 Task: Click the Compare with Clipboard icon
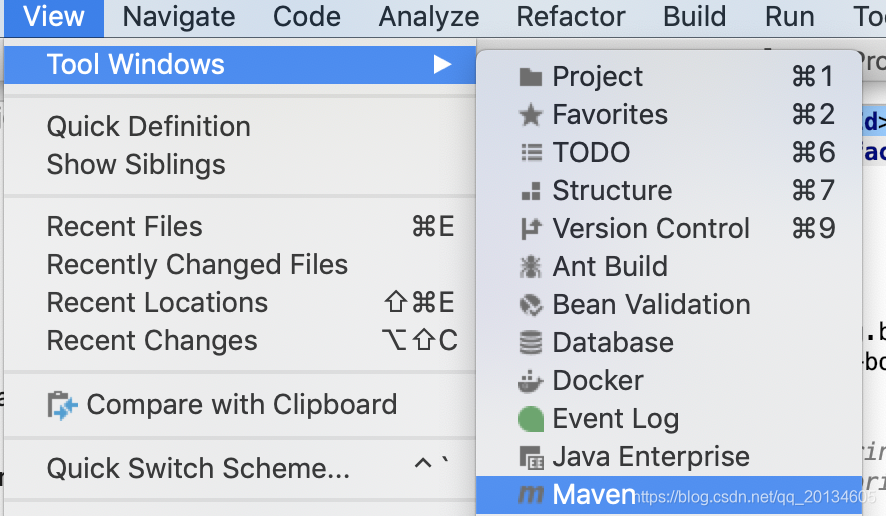point(62,406)
